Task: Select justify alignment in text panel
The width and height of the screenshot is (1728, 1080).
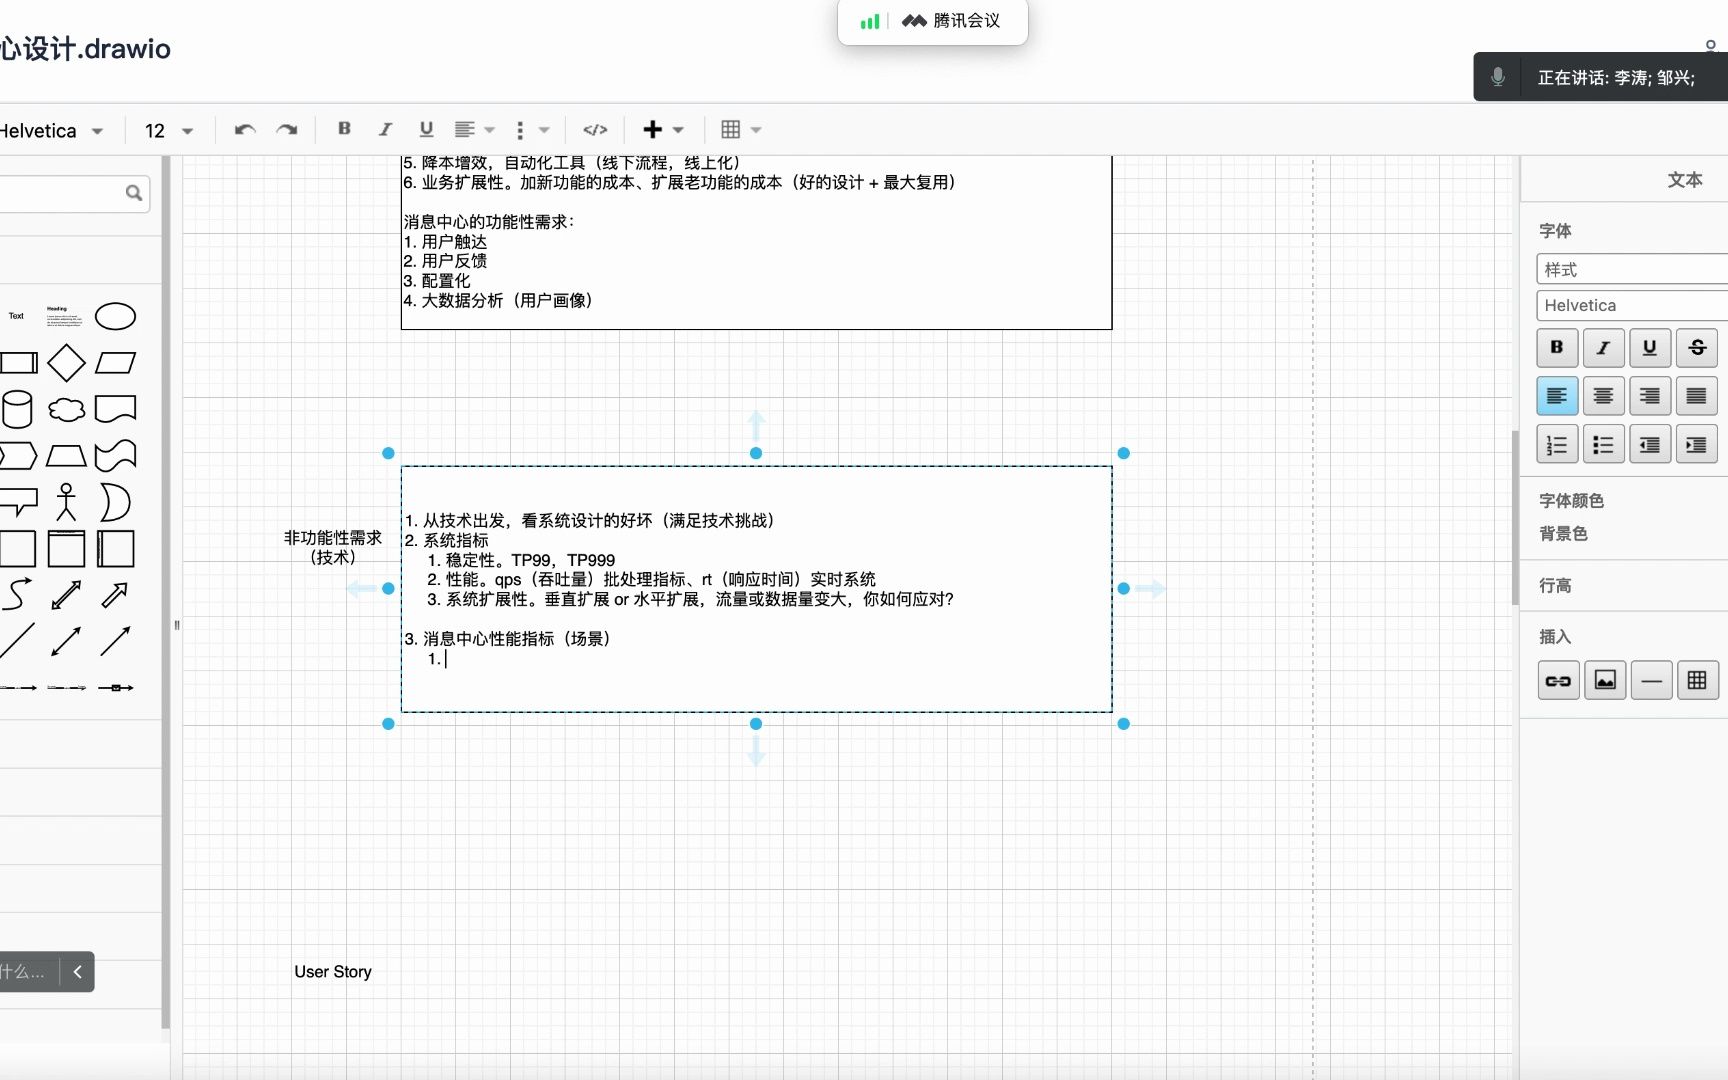Action: [x=1697, y=396]
